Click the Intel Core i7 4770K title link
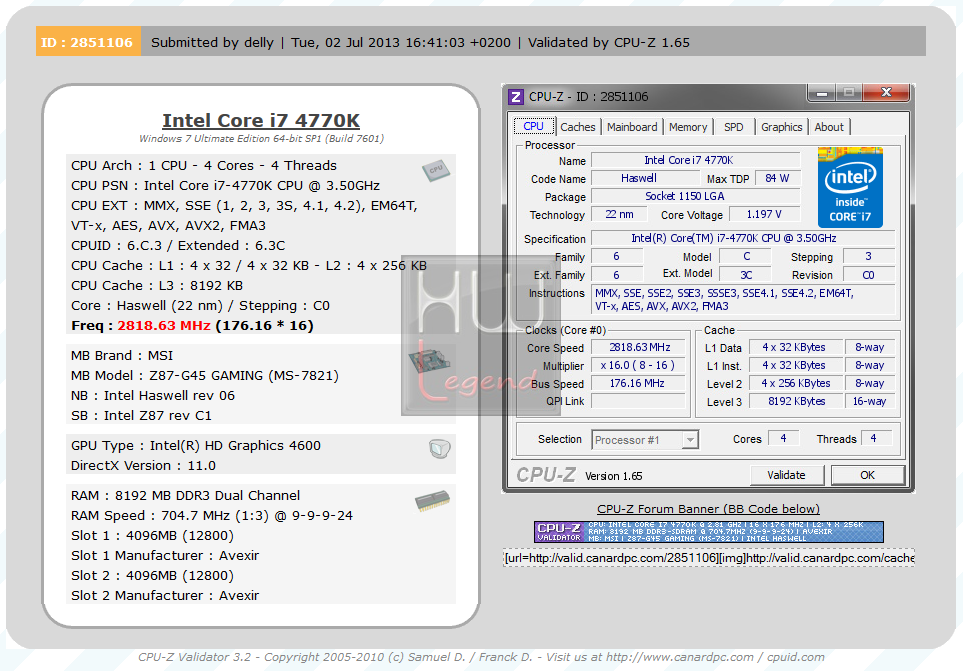Screen dimensions: 963x671 tap(261, 120)
